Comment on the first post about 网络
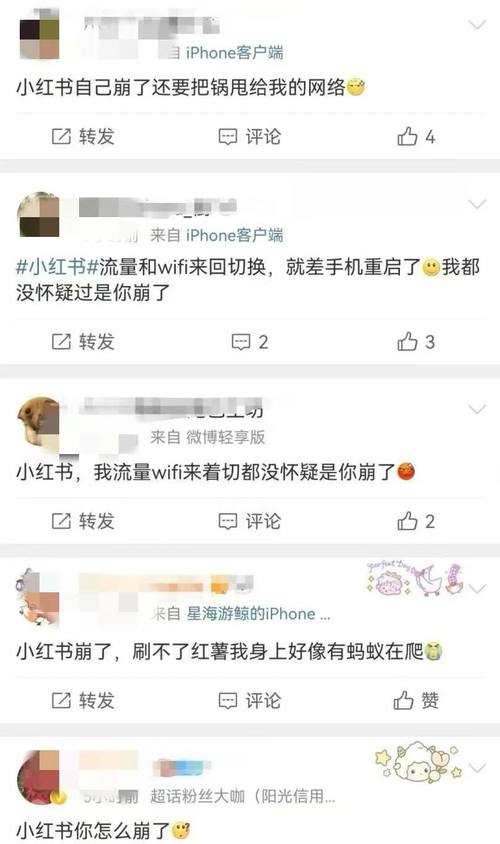The height and width of the screenshot is (844, 500). 249,137
